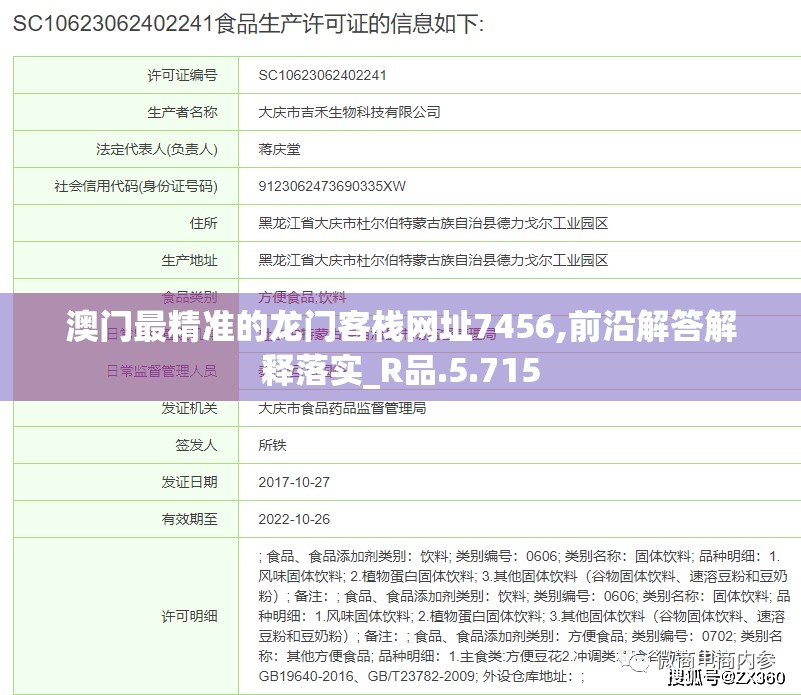This screenshot has height=695, width=801.
Task: Select the issue date 2017-10-27
Action: point(294,482)
